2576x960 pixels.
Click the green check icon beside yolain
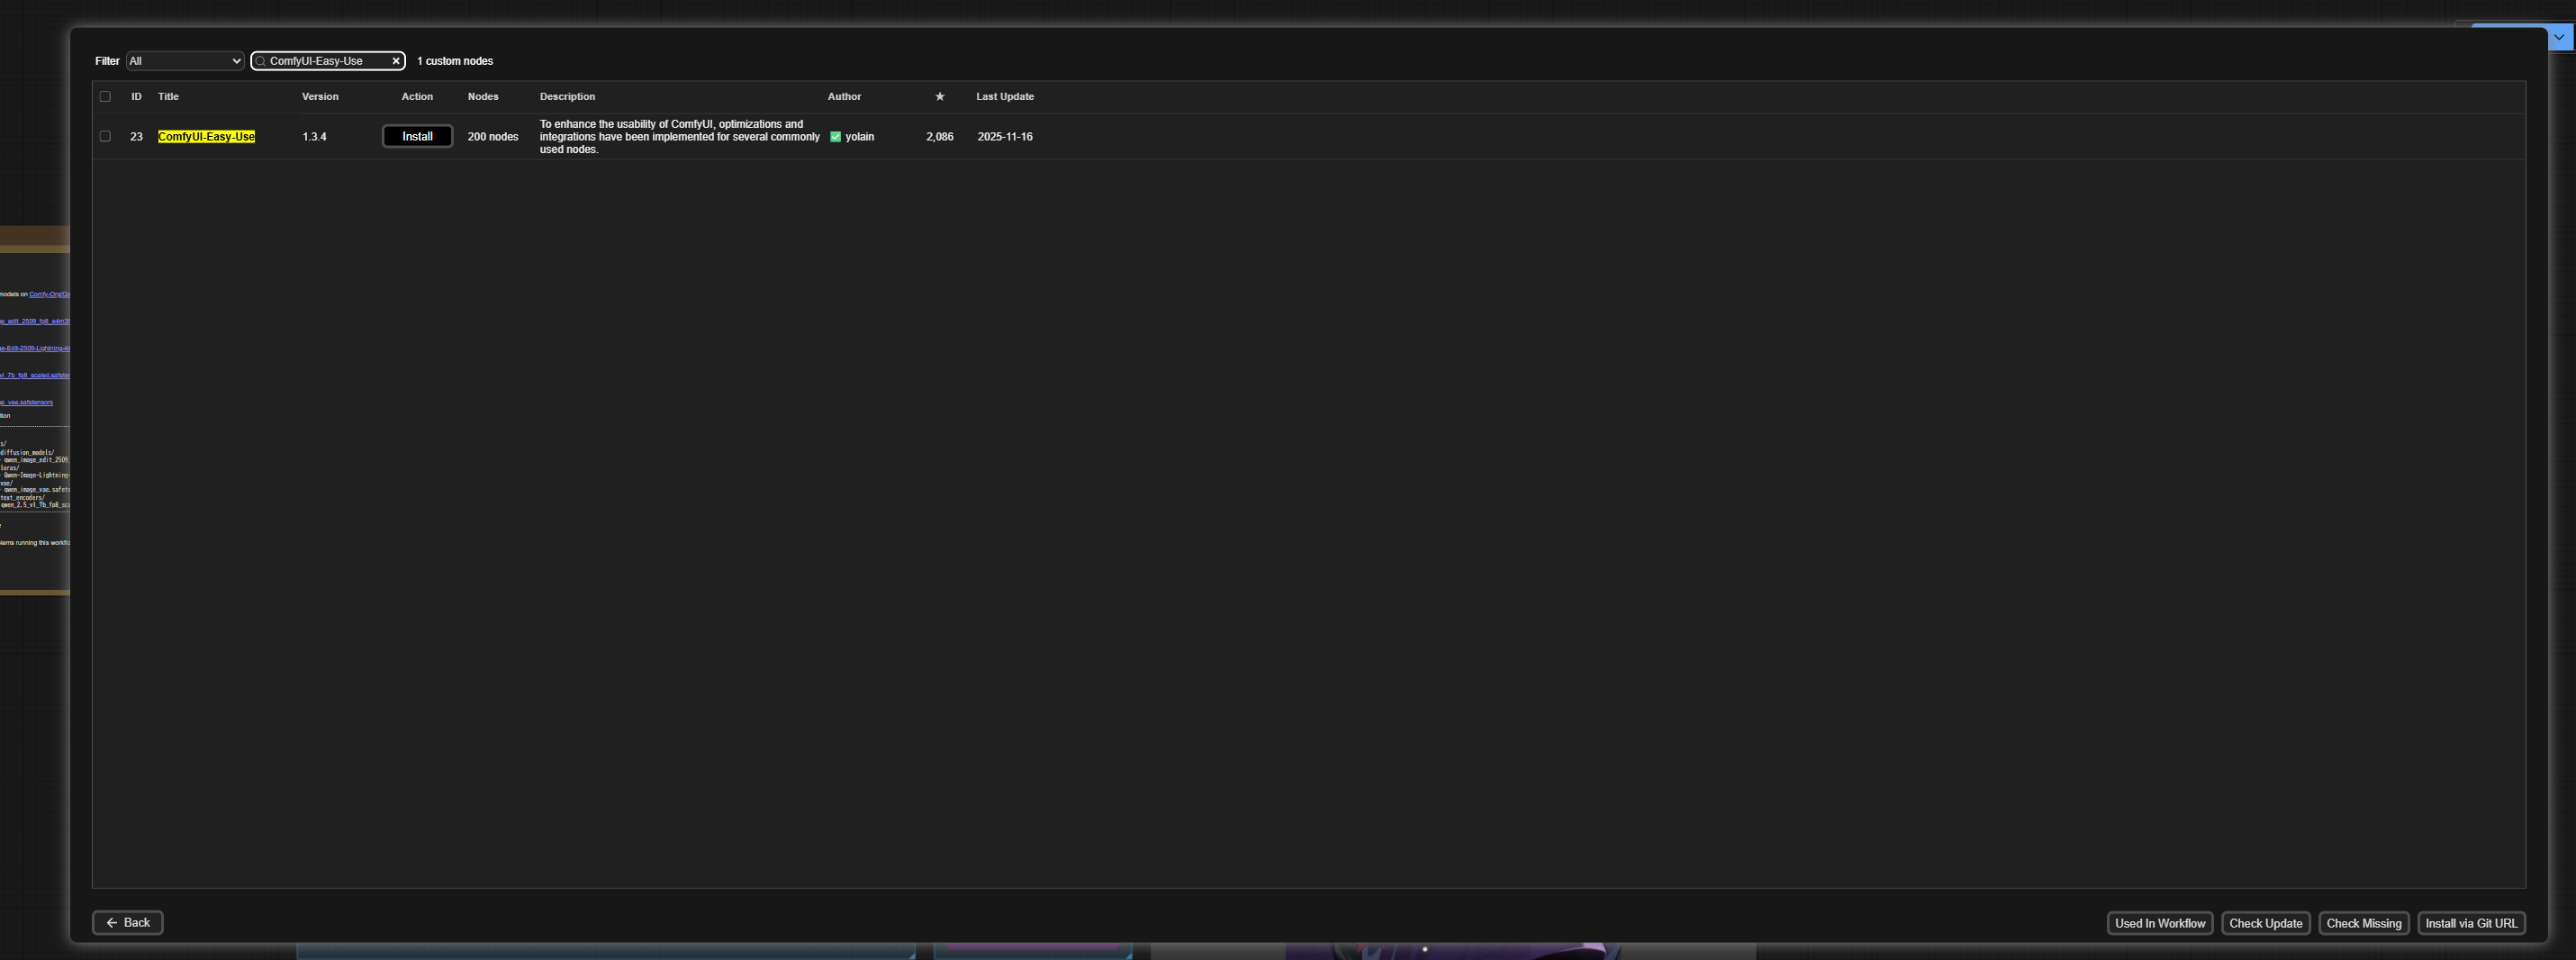[x=835, y=137]
